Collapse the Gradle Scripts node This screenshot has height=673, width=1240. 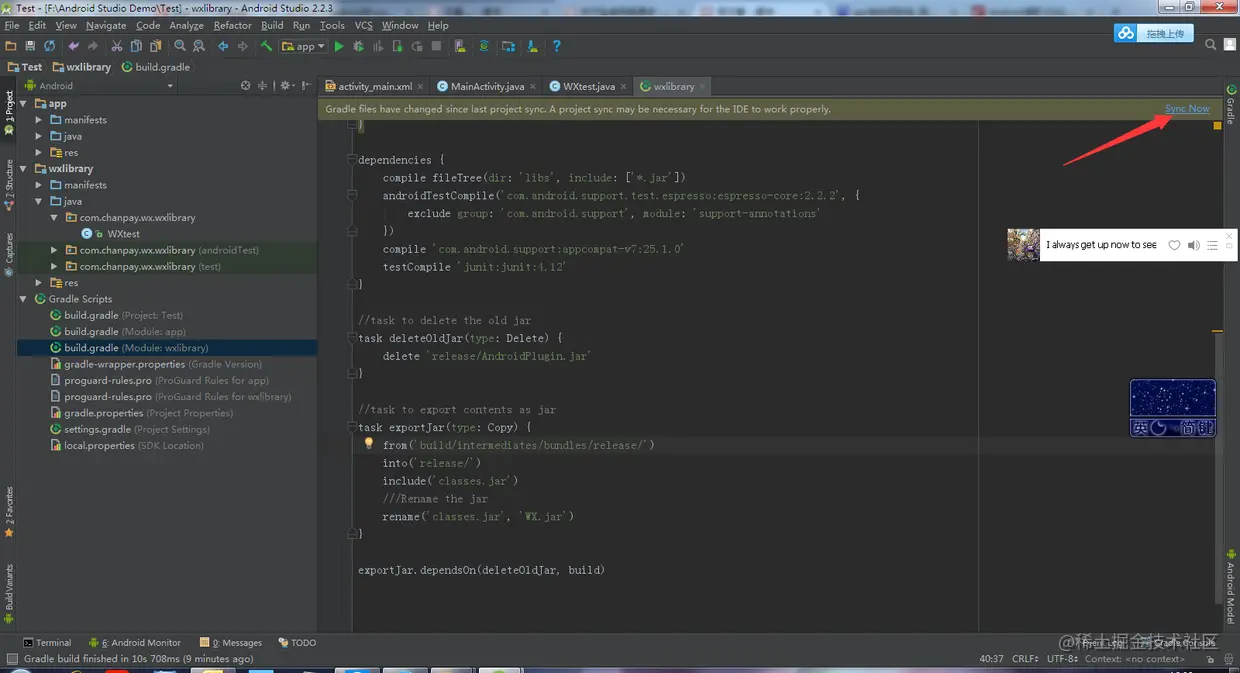pos(24,299)
